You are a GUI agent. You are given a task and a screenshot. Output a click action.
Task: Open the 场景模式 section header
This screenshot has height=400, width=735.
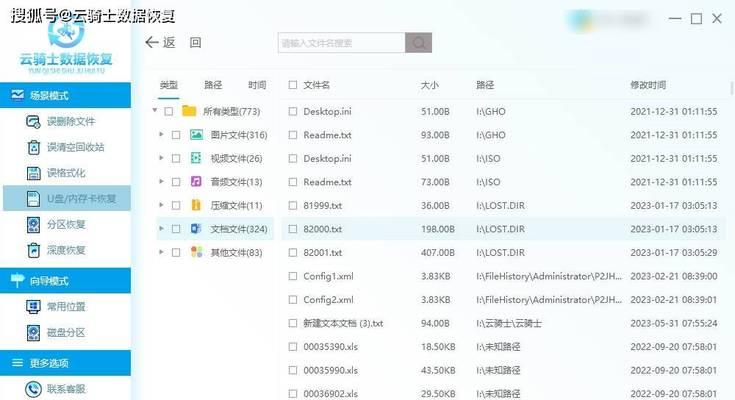(66, 95)
